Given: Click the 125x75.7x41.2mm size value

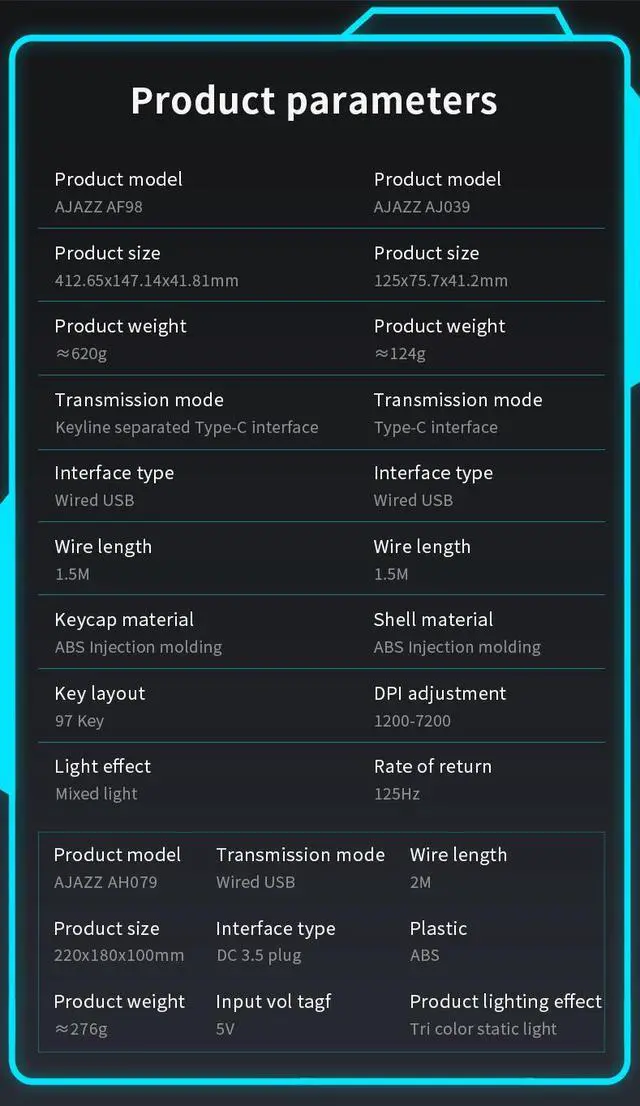Looking at the screenshot, I should pos(440,280).
